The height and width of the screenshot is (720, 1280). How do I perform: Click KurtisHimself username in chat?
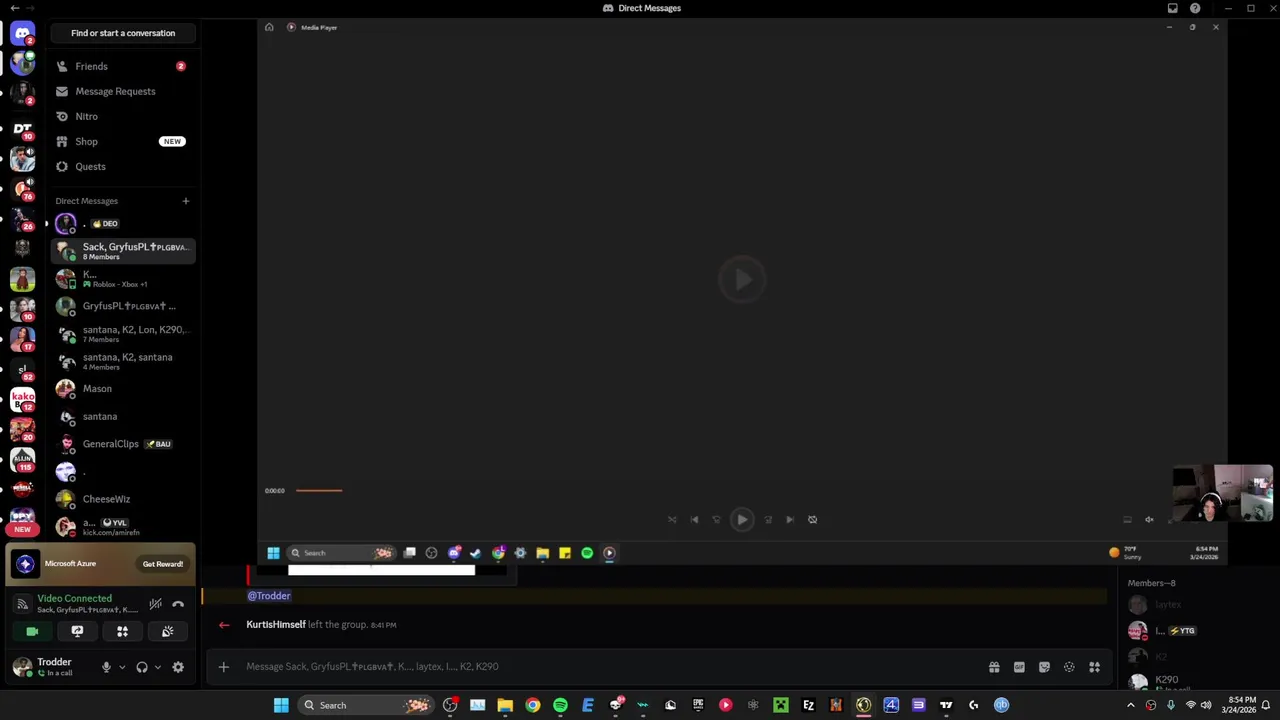276,625
